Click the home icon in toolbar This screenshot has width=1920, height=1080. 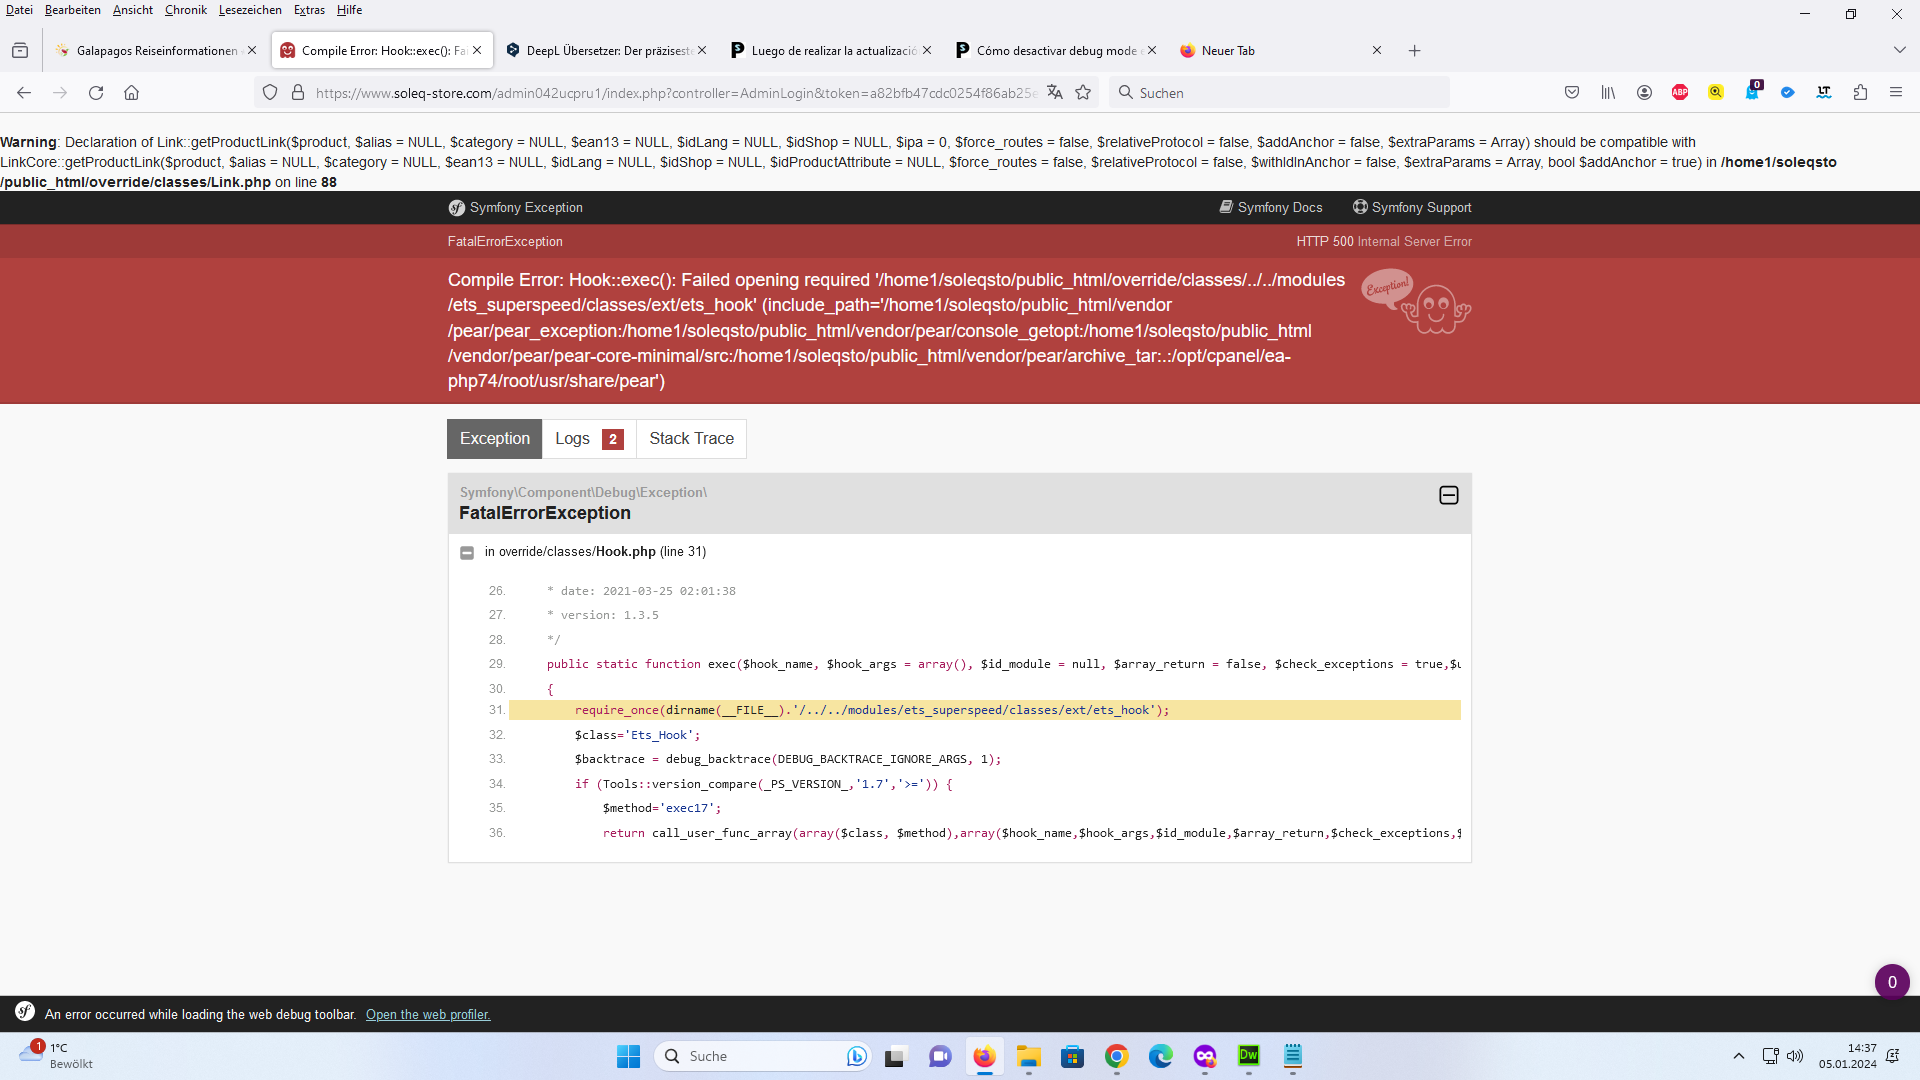pos(131,93)
